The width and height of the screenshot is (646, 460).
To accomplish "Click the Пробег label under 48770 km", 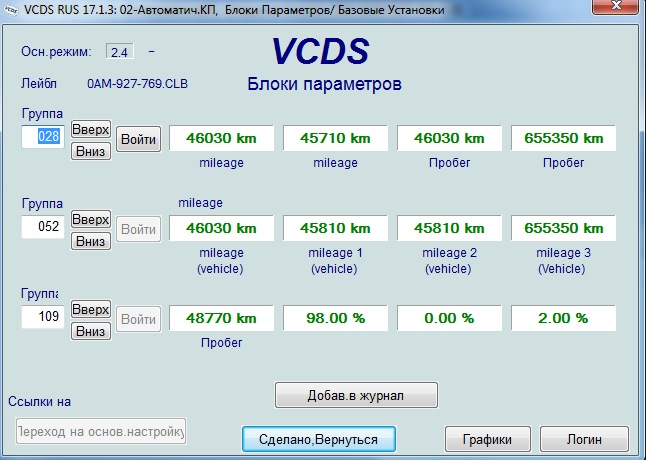I will coord(222,343).
